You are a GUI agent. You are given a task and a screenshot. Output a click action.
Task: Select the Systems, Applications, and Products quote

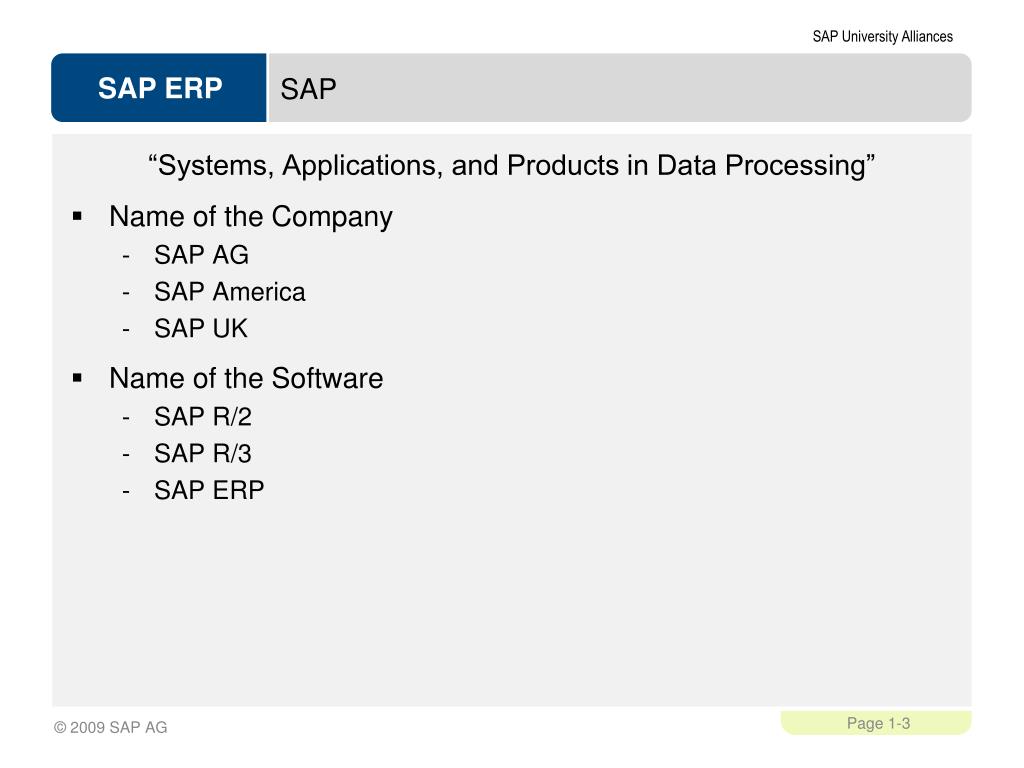[511, 165]
